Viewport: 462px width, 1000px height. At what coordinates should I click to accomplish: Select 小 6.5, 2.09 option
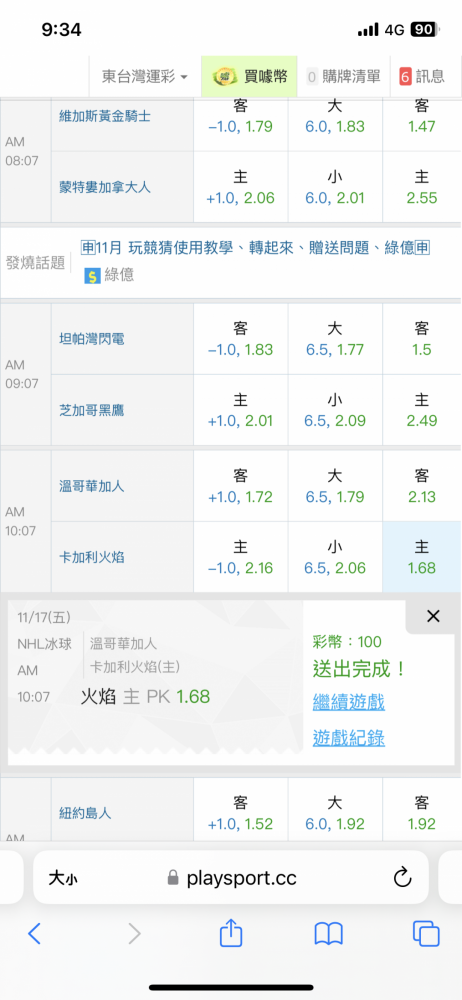[x=335, y=410]
